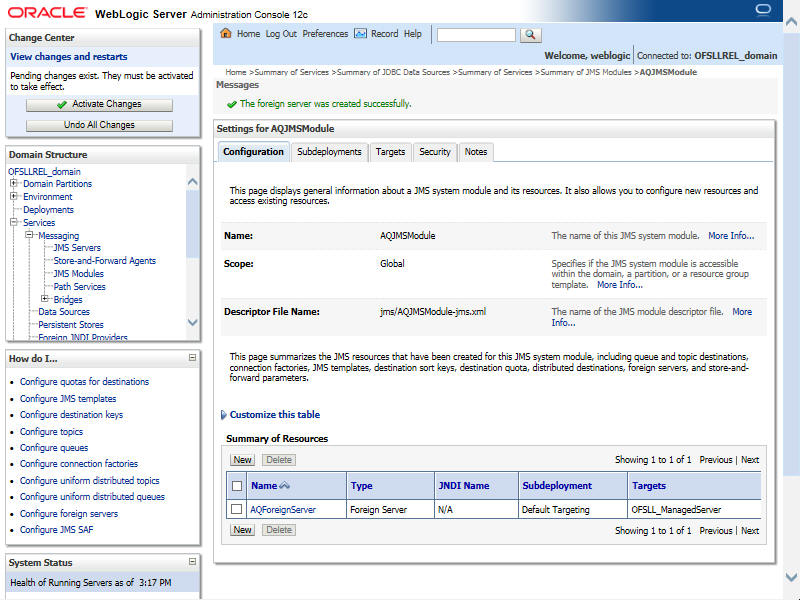Image resolution: width=800 pixels, height=600 pixels.
Task: Open Configure uniform distributed topics link
Action: click(x=89, y=481)
